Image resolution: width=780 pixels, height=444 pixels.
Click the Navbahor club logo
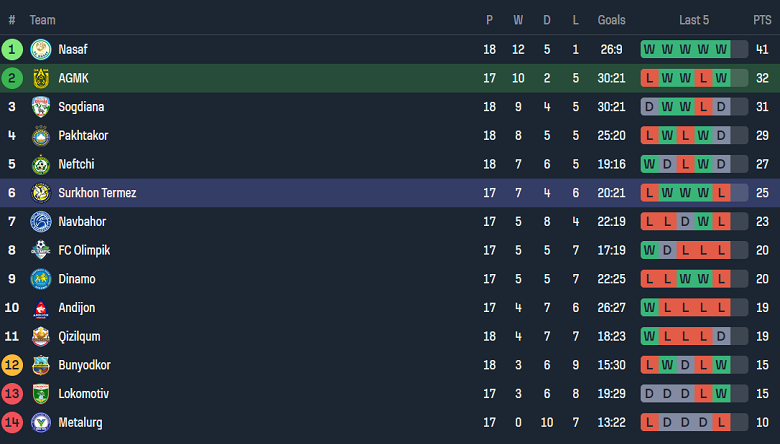tap(41, 222)
